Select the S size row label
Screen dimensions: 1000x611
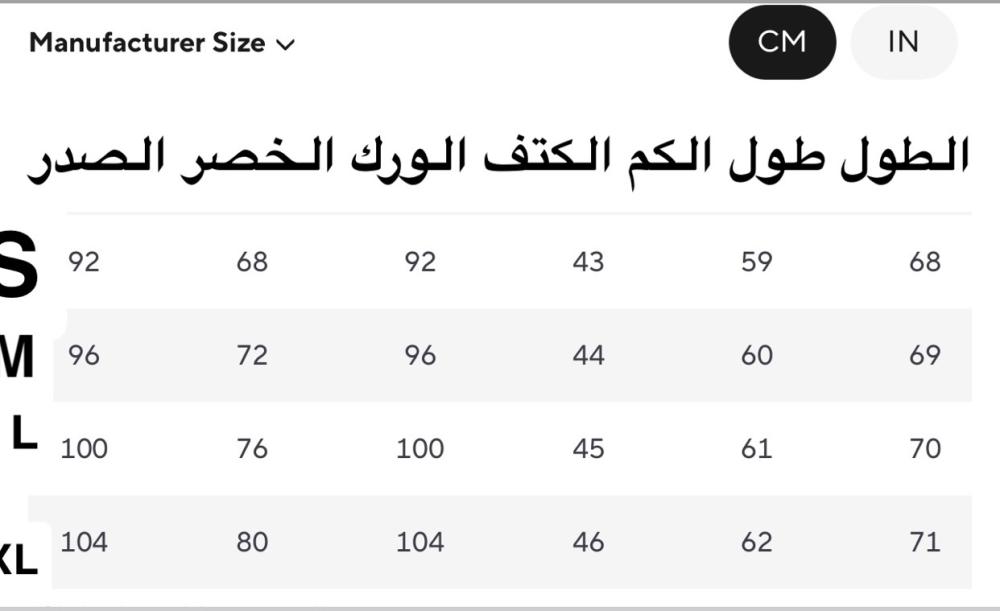18,264
